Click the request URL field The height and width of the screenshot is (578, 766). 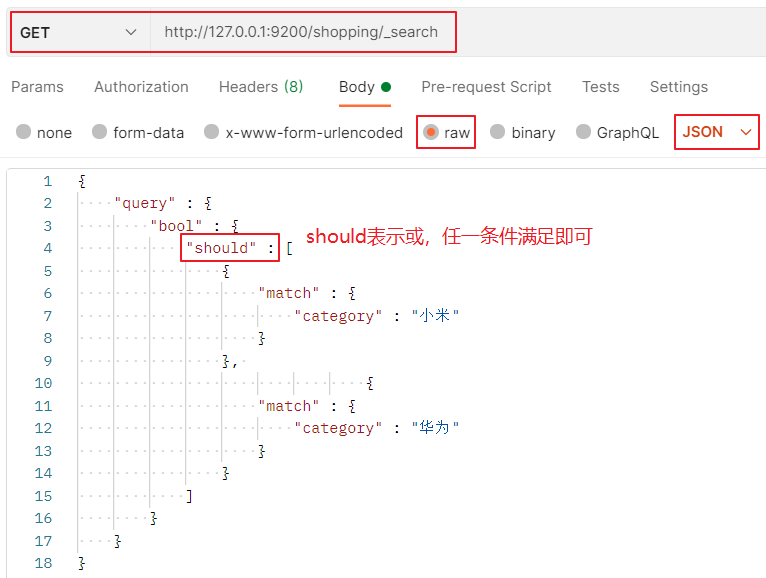(303, 32)
